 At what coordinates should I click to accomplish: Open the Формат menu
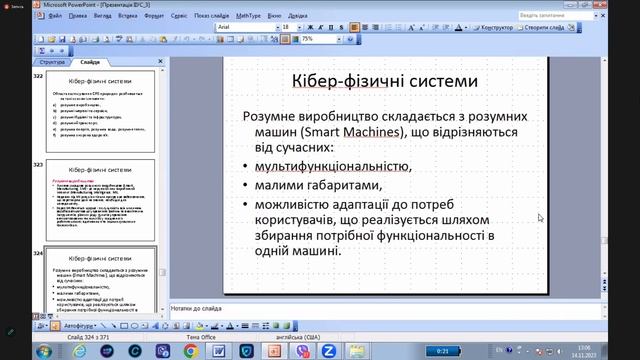pyautogui.click(x=154, y=16)
